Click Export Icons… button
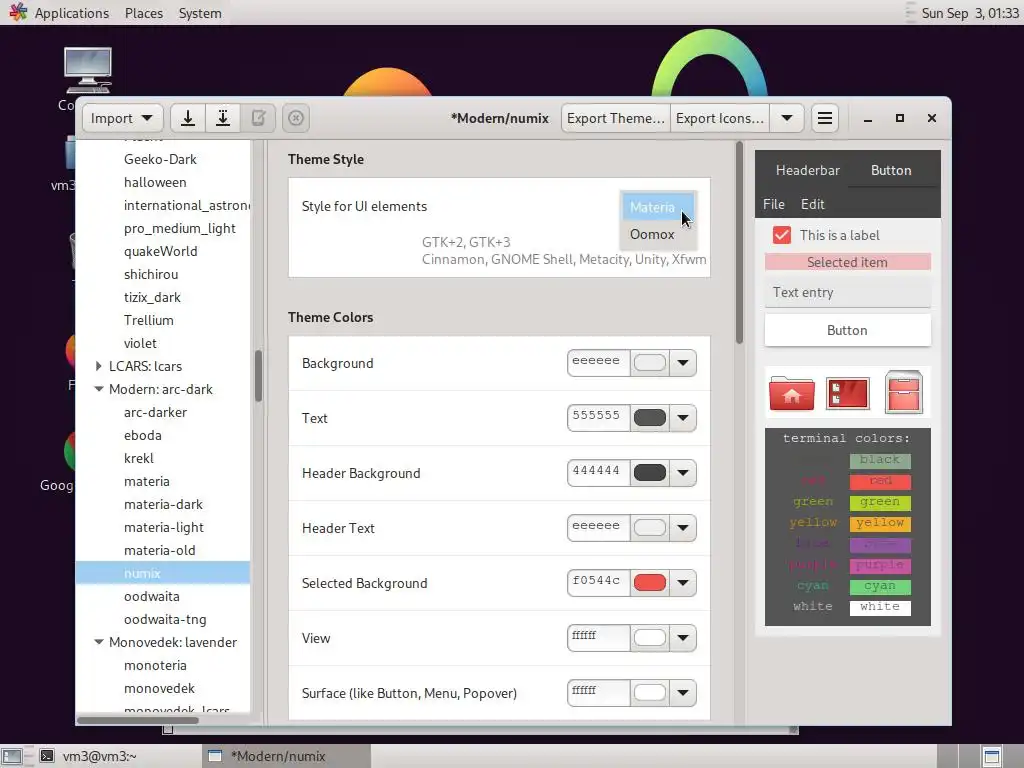 click(x=720, y=118)
